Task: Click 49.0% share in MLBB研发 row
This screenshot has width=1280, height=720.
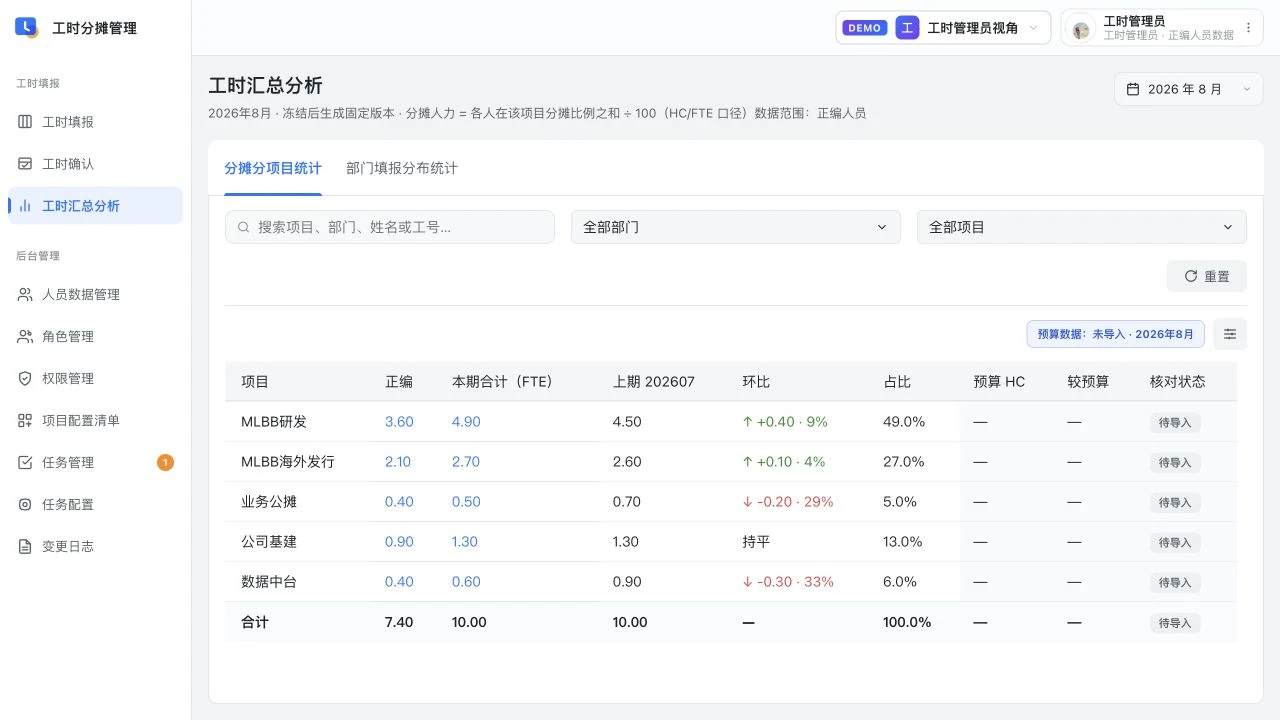Action: [903, 422]
